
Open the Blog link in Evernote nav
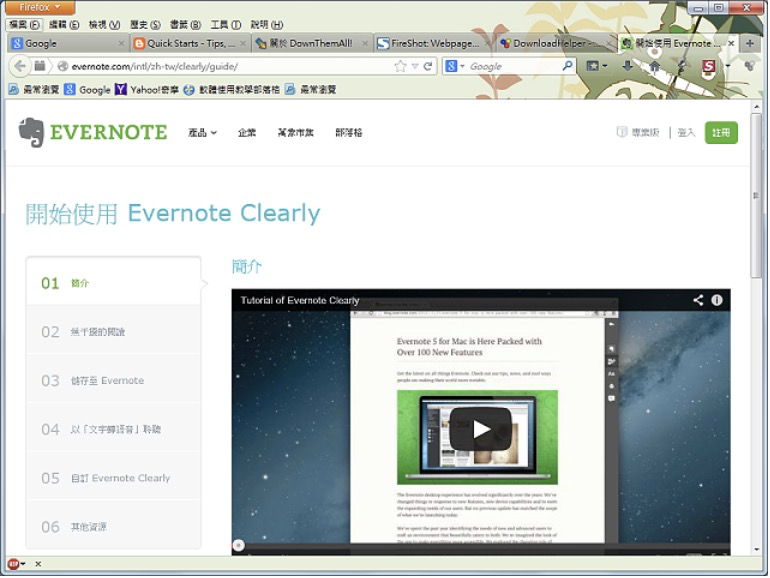(349, 133)
